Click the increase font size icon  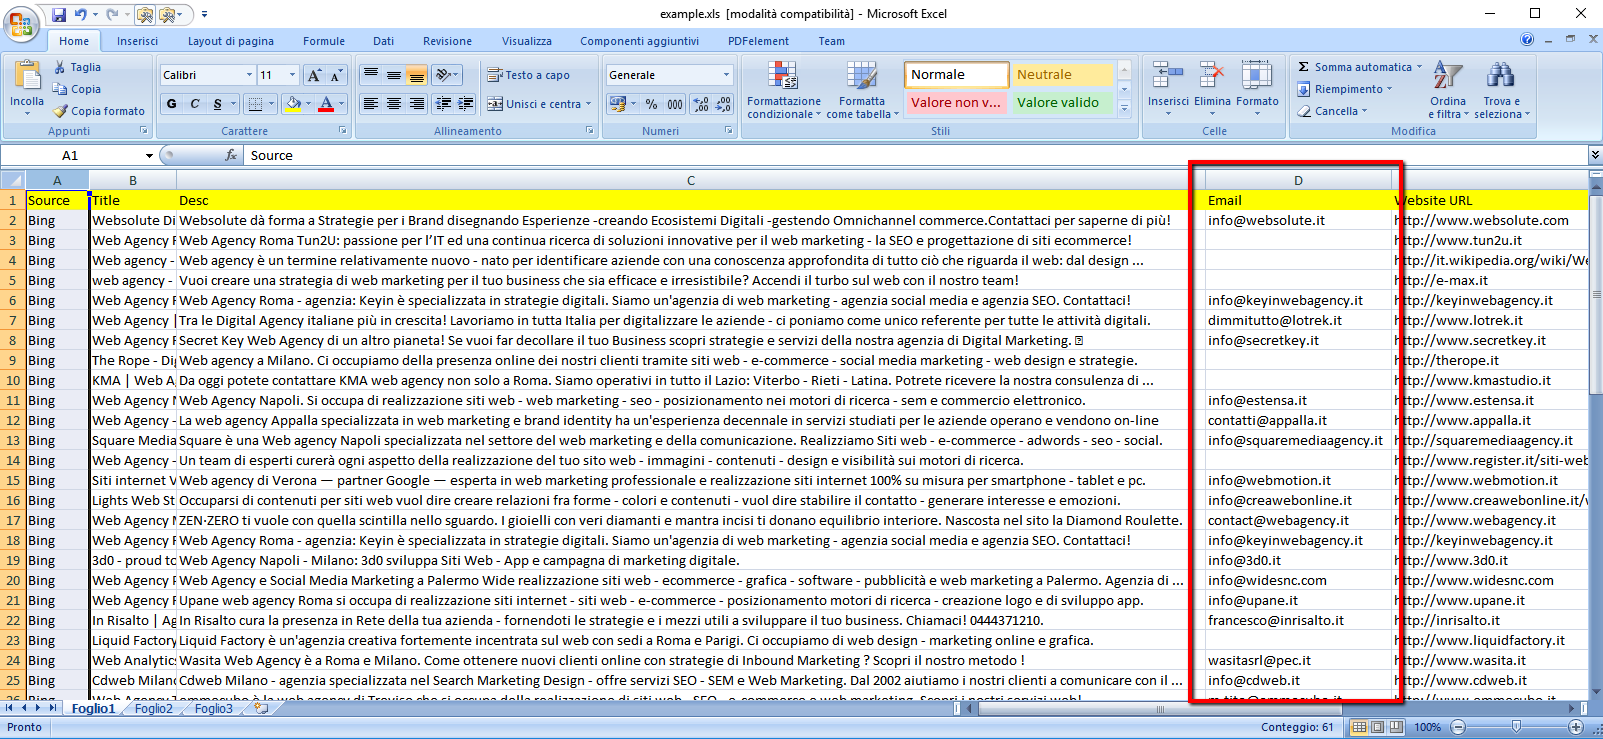tap(314, 75)
